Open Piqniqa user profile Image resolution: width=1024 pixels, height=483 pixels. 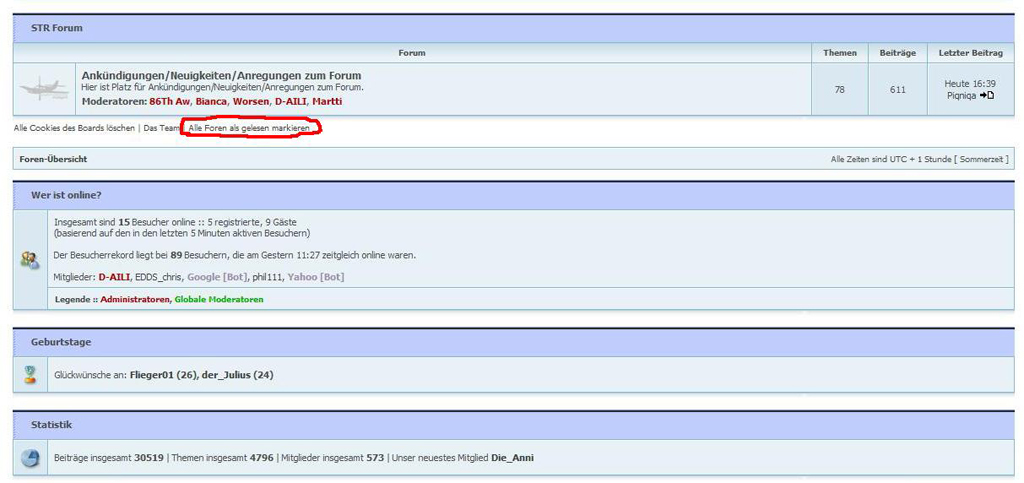[x=961, y=95]
